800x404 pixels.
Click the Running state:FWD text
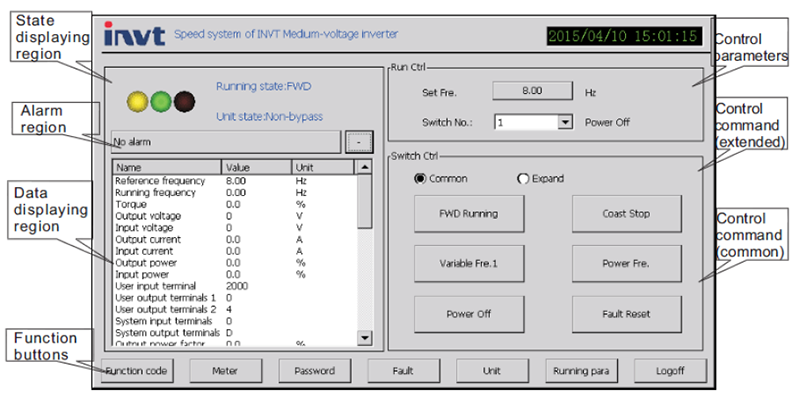pos(264,86)
